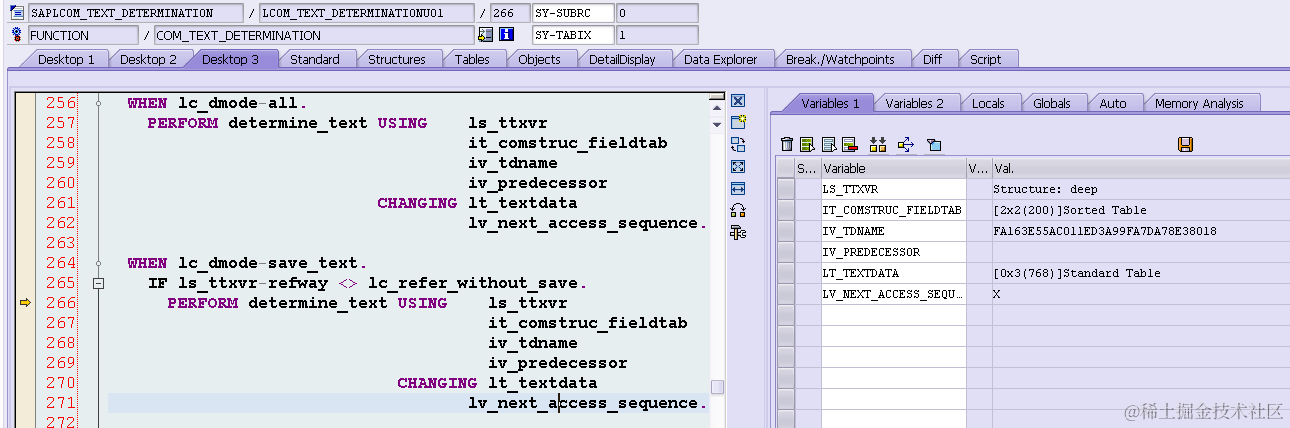Click the COM_TEXT_DETERMINATION function name field
The height and width of the screenshot is (428, 1290).
coord(313,35)
